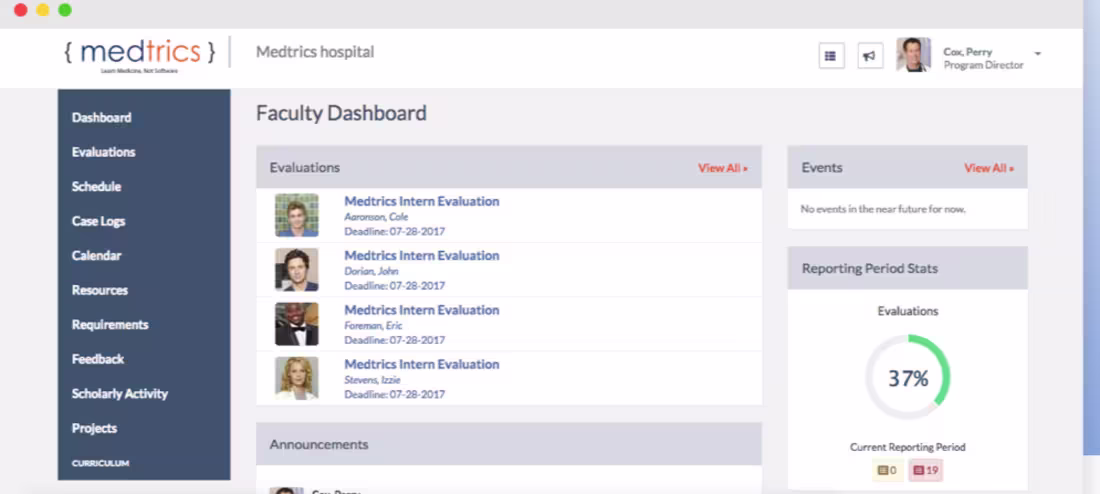The image size is (1100, 494).
Task: Click the Stevens, Izzie name text
Action: pos(375,380)
